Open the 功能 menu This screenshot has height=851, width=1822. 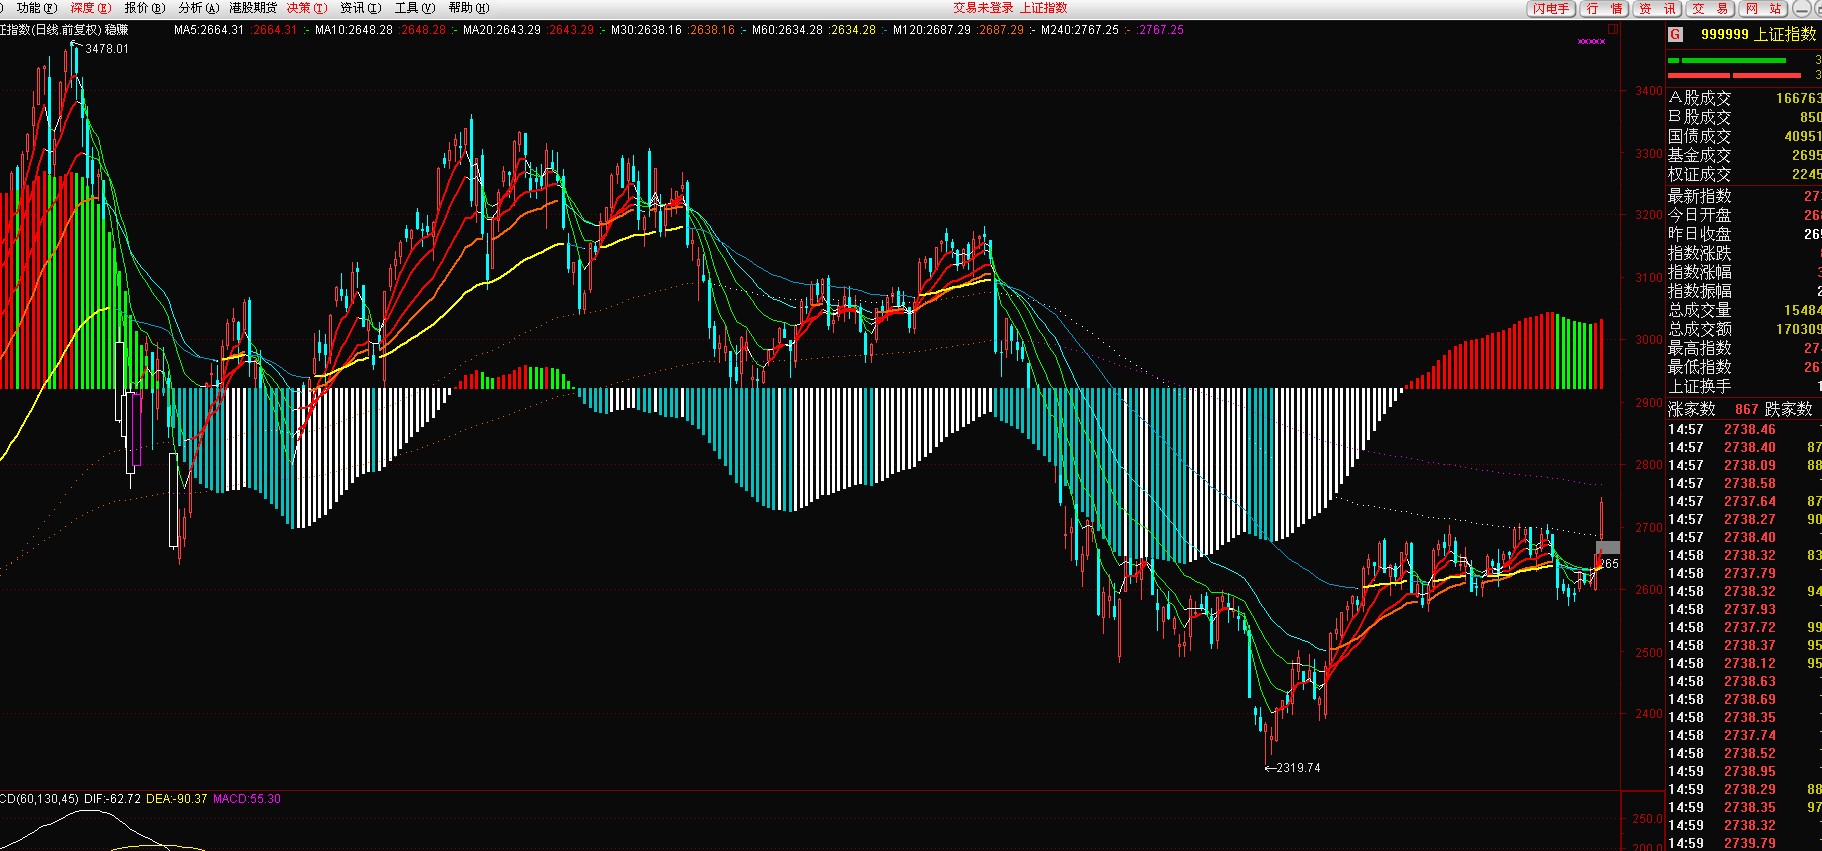click(x=37, y=8)
